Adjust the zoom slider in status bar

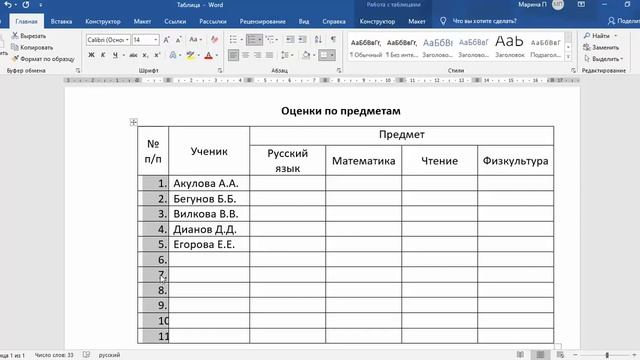[x=607, y=355]
